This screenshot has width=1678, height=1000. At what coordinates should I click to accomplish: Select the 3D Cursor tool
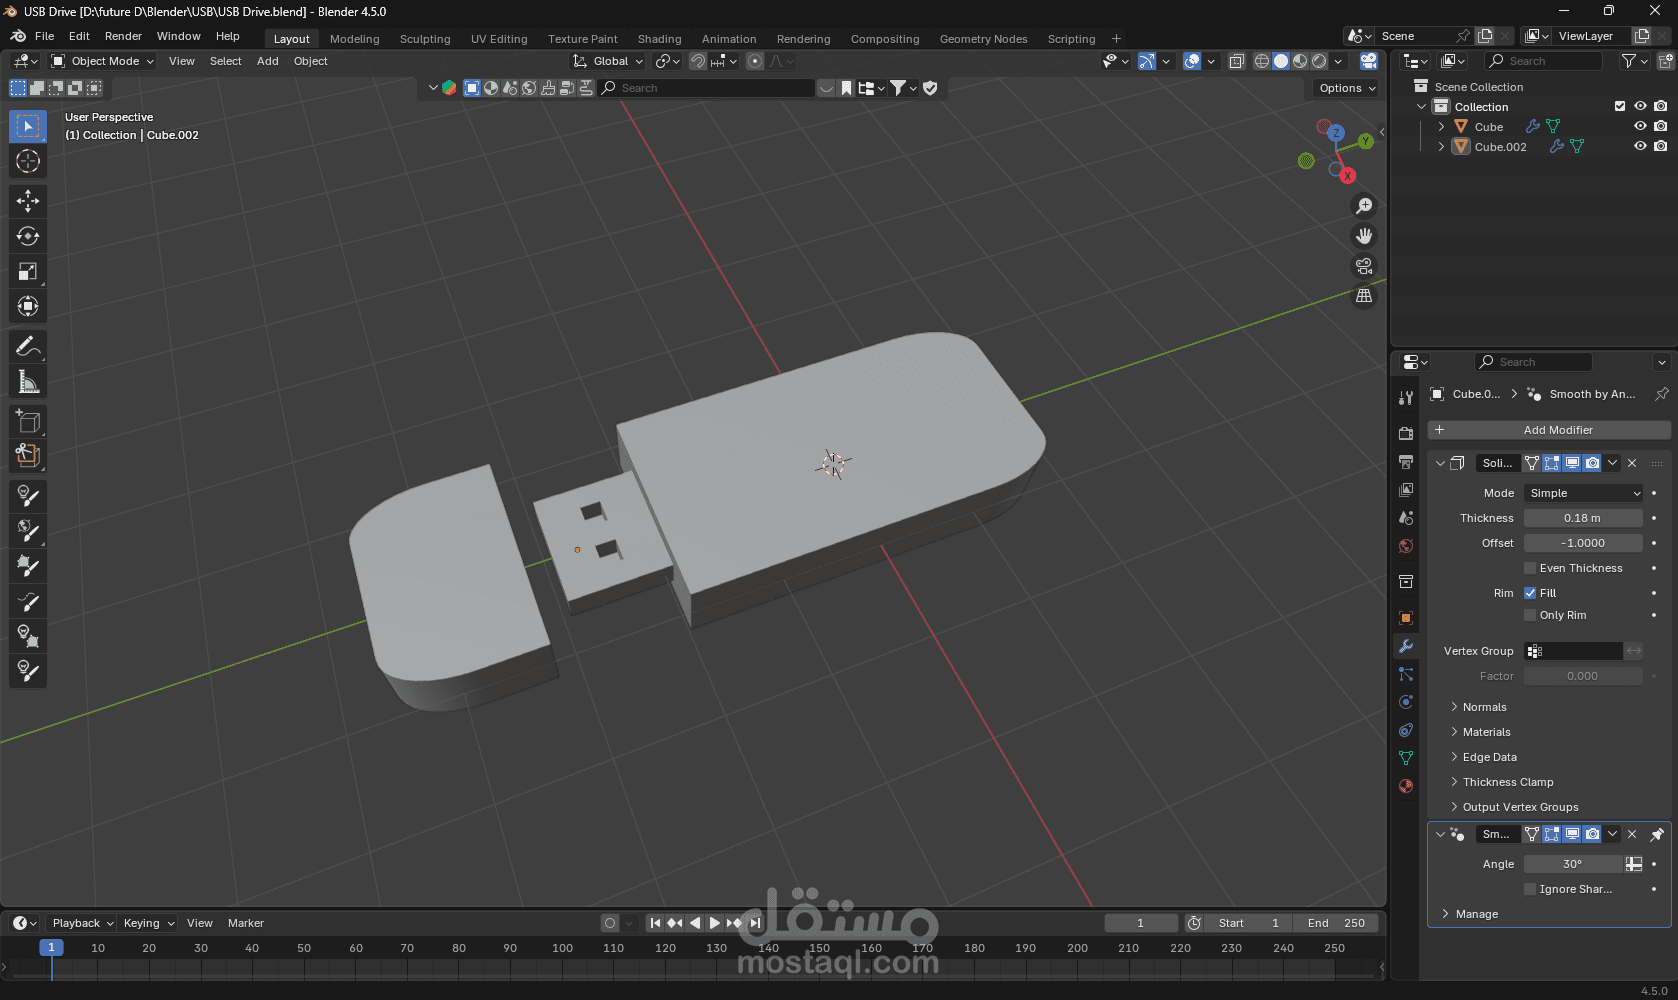tap(28, 161)
